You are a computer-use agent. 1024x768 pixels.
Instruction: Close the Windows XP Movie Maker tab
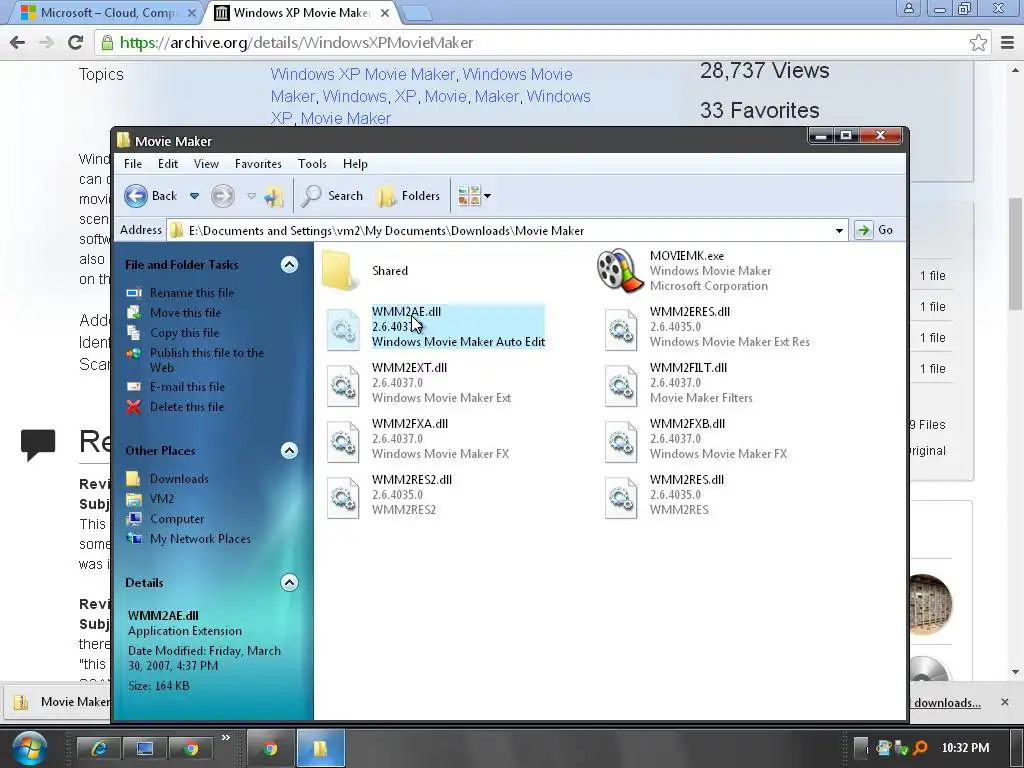tap(385, 12)
